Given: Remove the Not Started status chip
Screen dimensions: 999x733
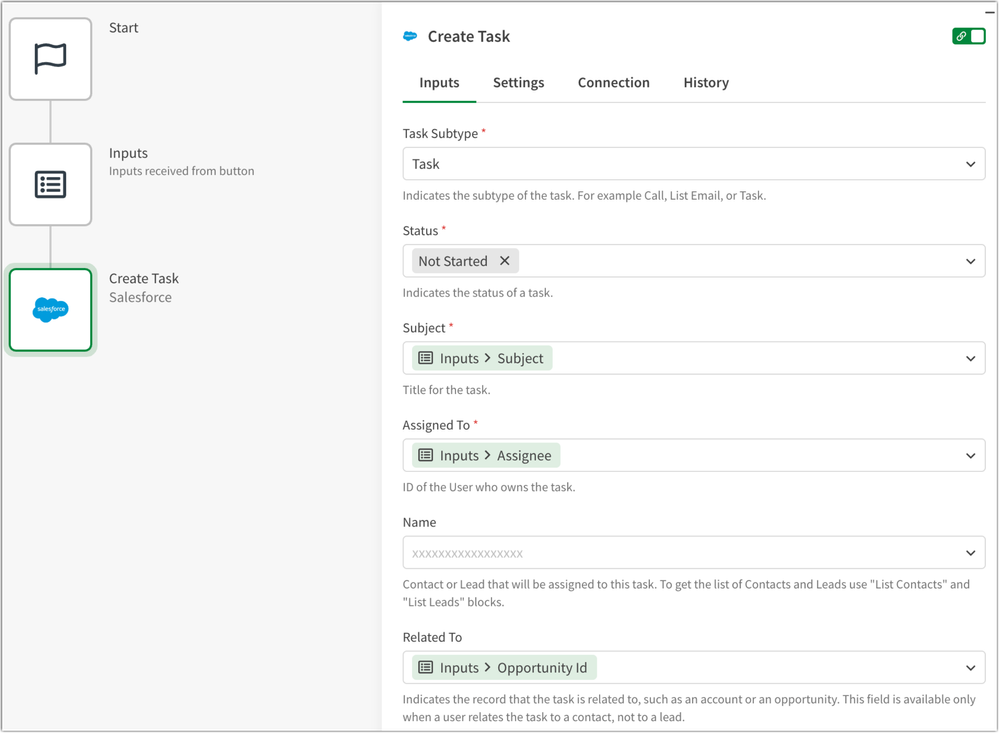Looking at the screenshot, I should tap(505, 260).
